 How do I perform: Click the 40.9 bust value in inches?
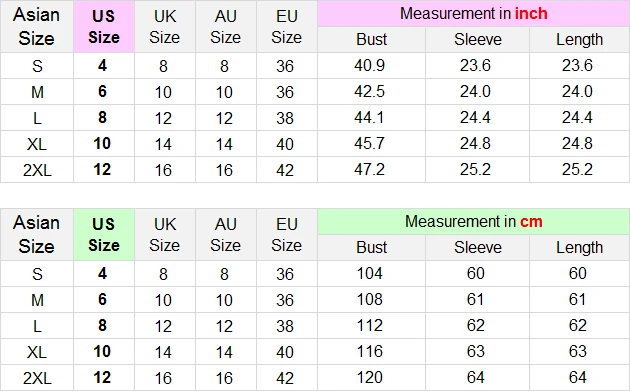point(369,65)
